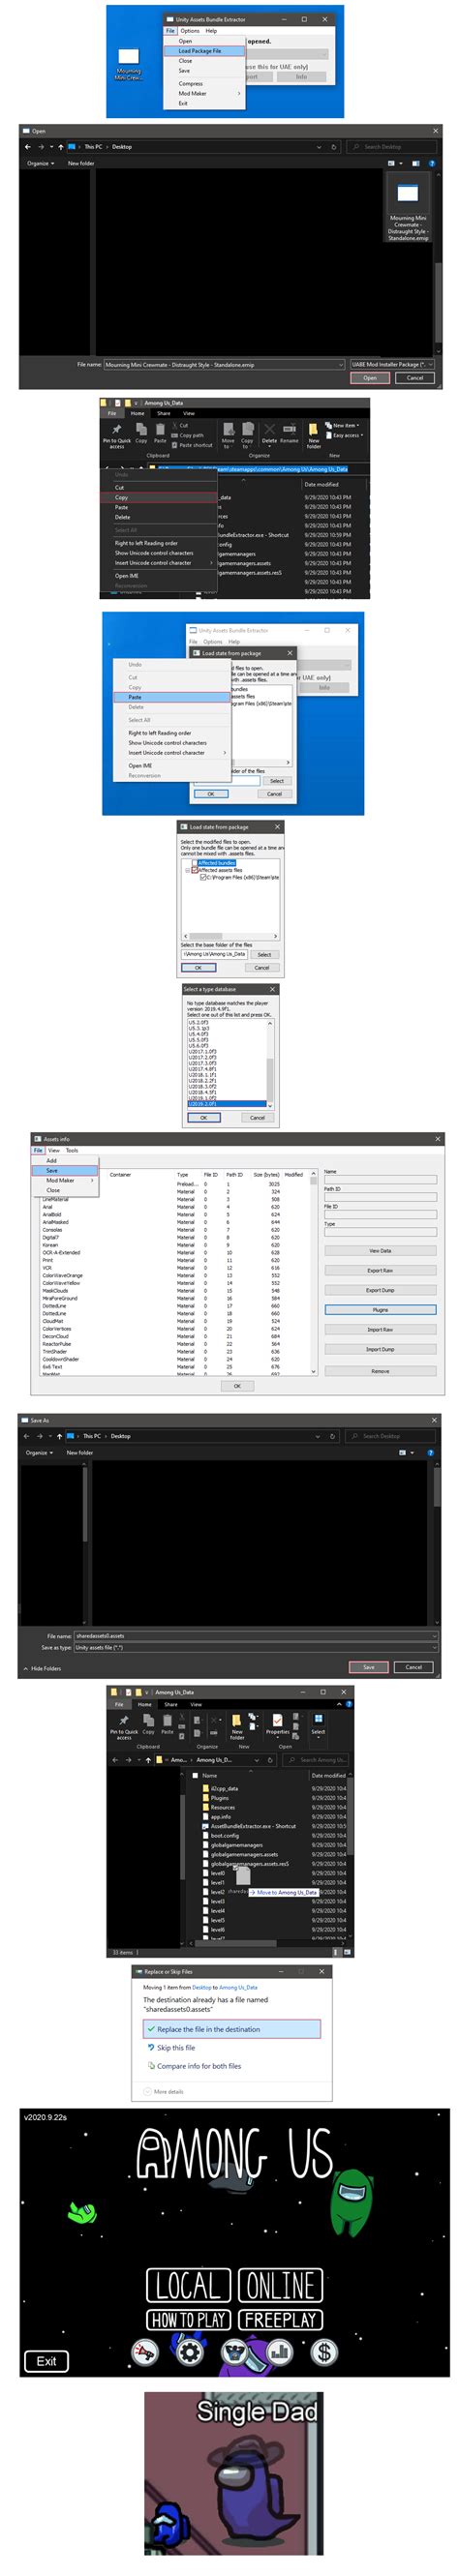Open Save as type Unity assets dropdown
Image resolution: width=459 pixels, height=2576 pixels.
pyautogui.click(x=255, y=1648)
